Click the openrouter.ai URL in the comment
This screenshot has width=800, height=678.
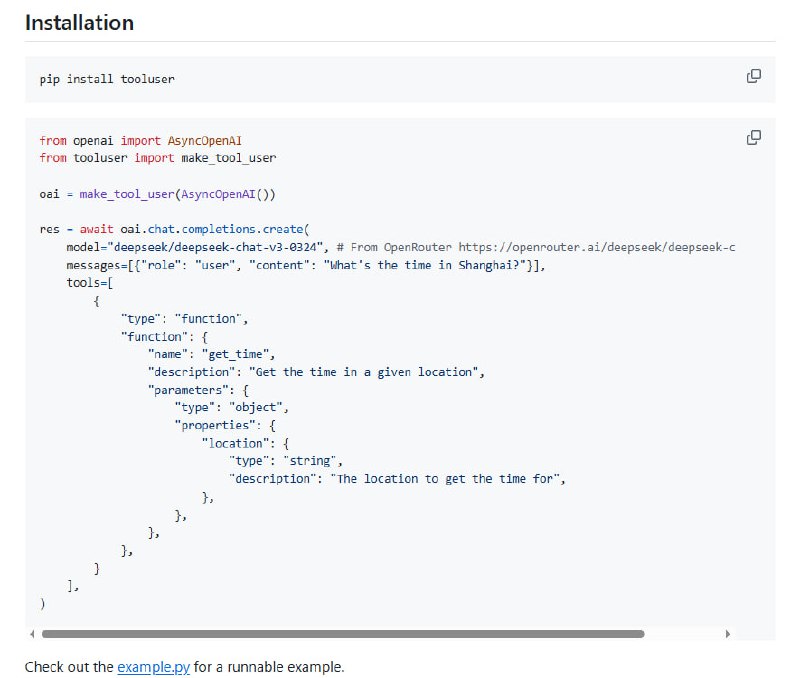(x=609, y=246)
